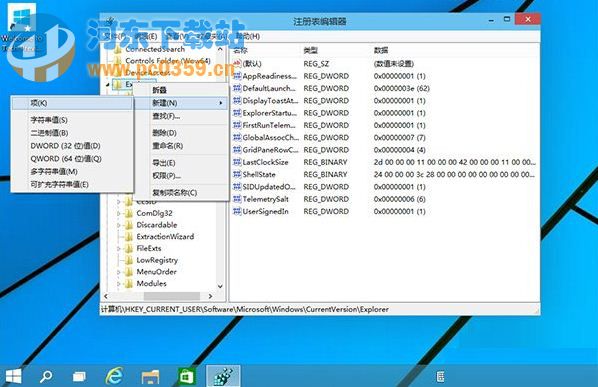This screenshot has height=387, width=598.
Task: Open the 新建(N) submenu arrow
Action: tap(221, 103)
